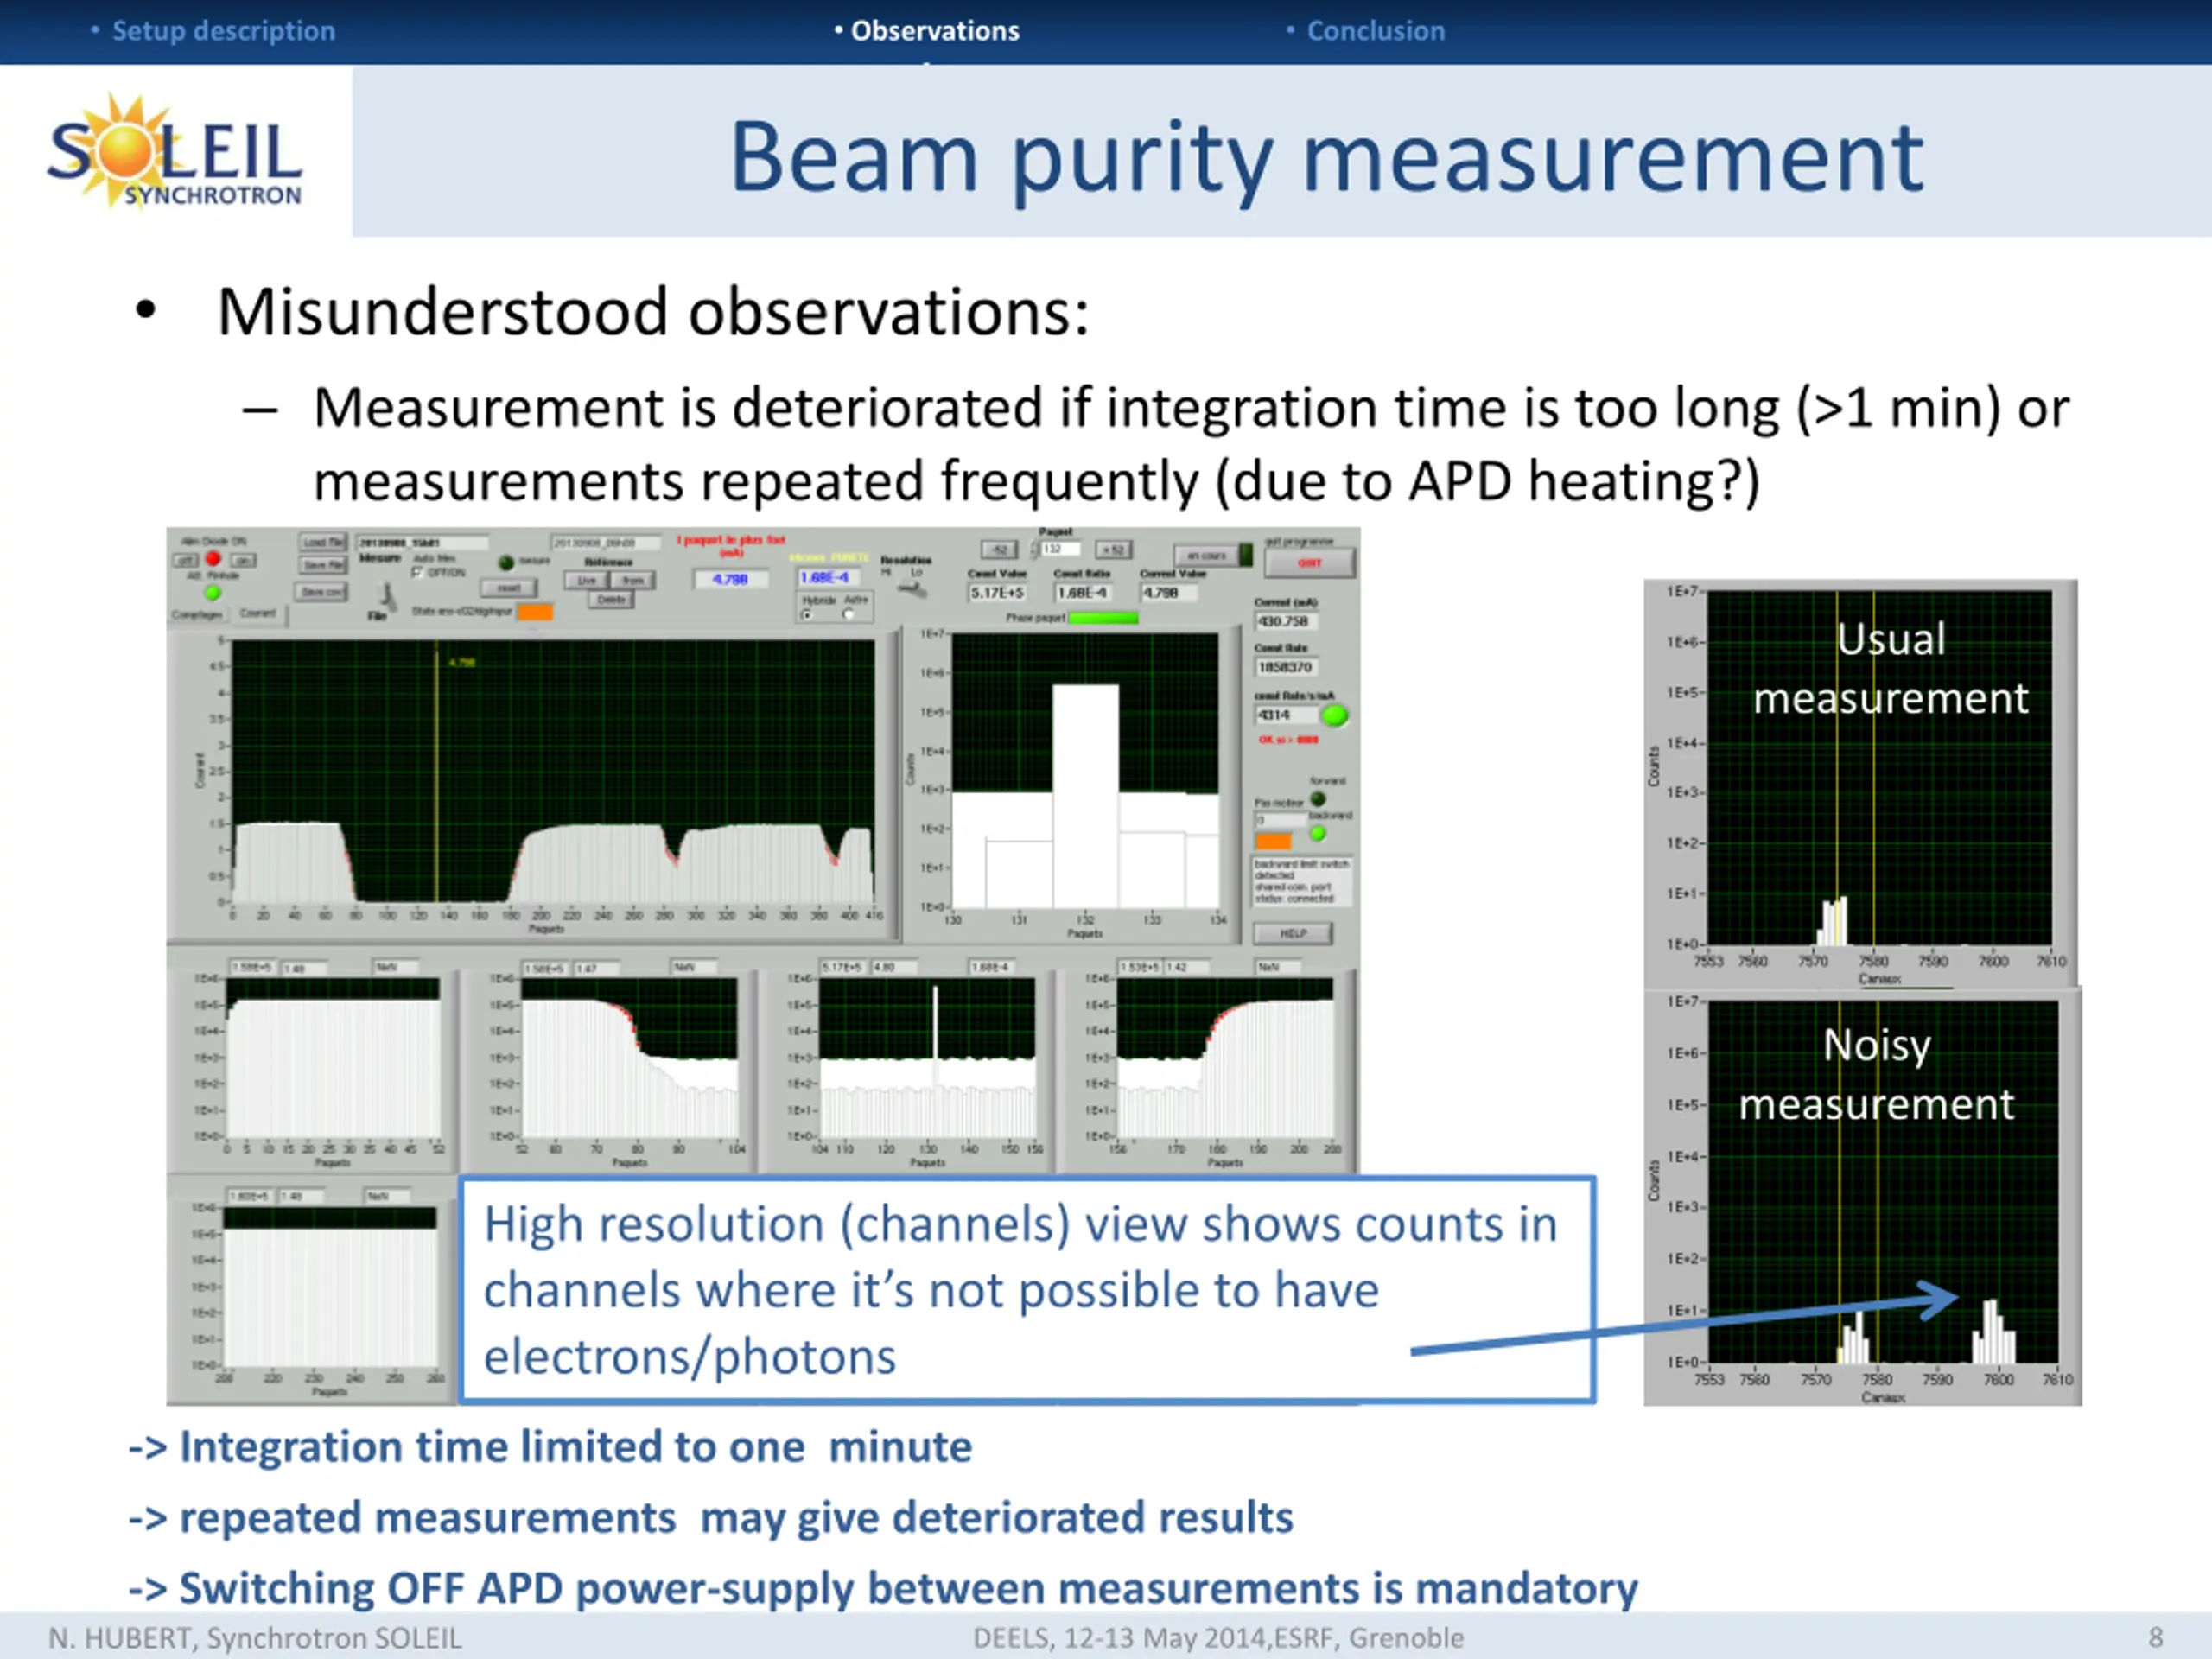Open the Setup description section
The width and height of the screenshot is (2212, 1659).
click(223, 31)
